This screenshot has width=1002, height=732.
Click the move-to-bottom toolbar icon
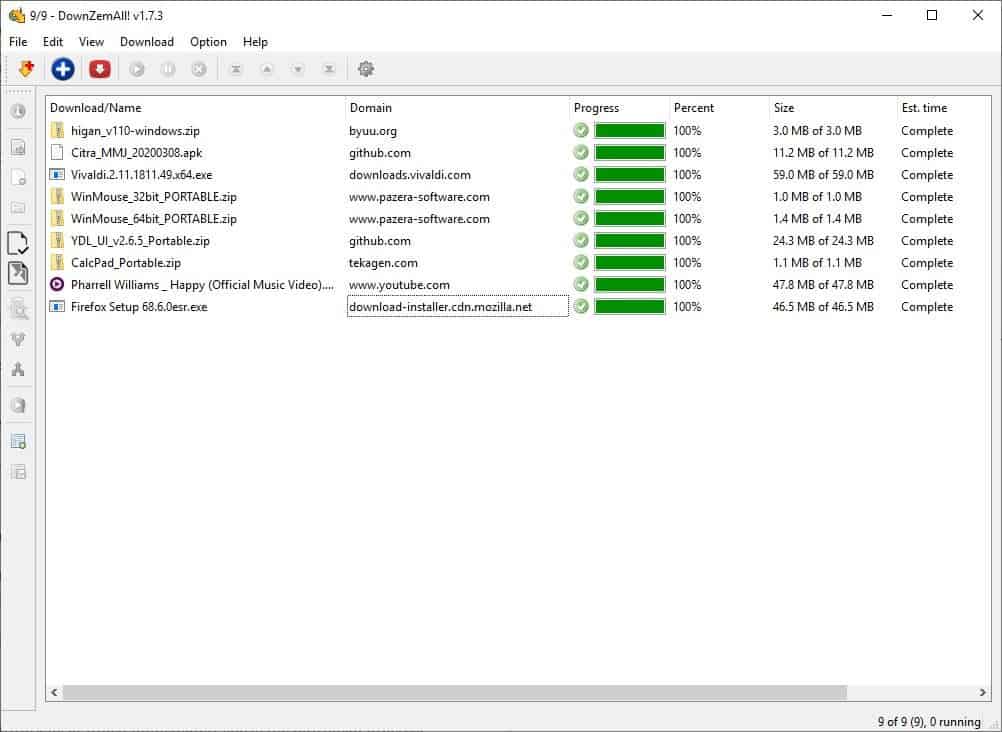coord(329,69)
